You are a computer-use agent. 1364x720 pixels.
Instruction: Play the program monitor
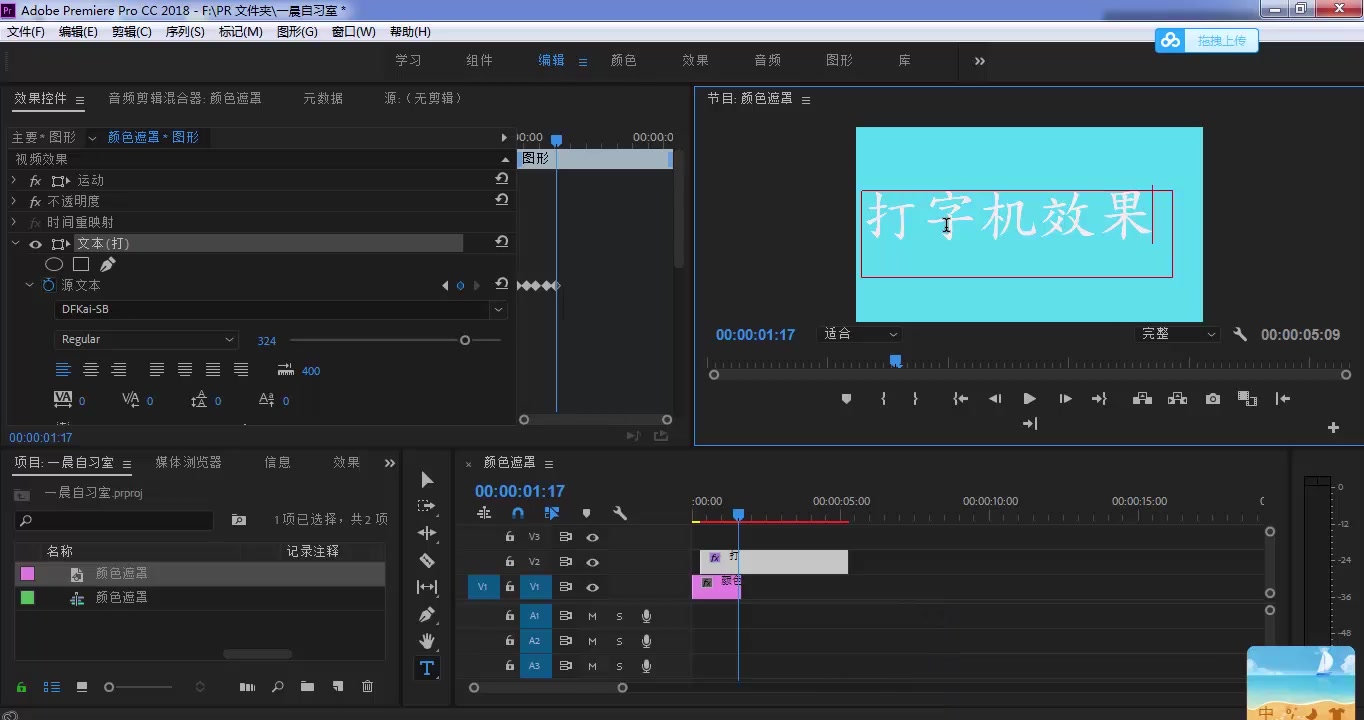pos(1029,399)
